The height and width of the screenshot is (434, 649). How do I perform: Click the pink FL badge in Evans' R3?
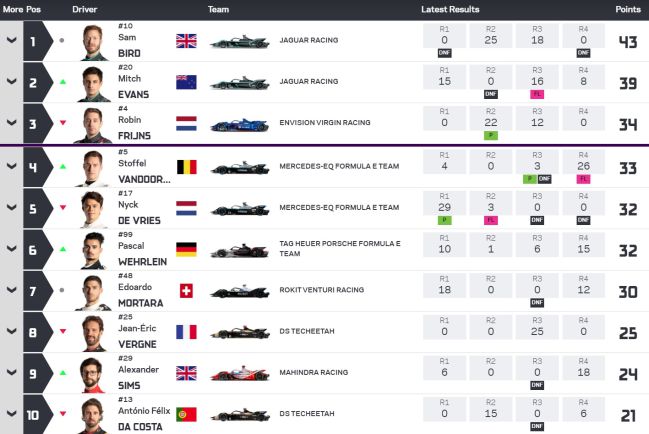tap(536, 93)
